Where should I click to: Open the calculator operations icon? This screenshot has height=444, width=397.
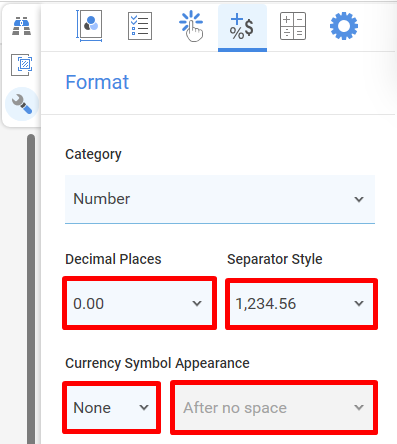[x=293, y=26]
